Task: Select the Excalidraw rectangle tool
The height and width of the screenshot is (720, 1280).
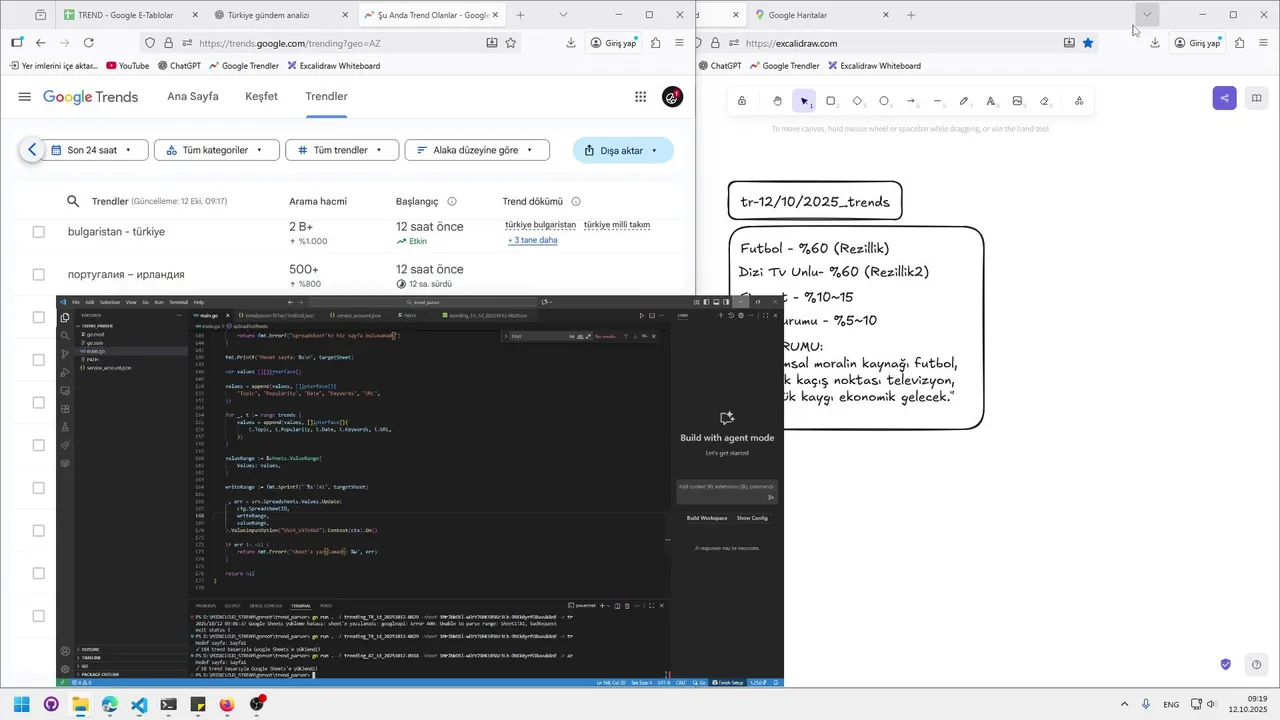Action: tap(831, 101)
